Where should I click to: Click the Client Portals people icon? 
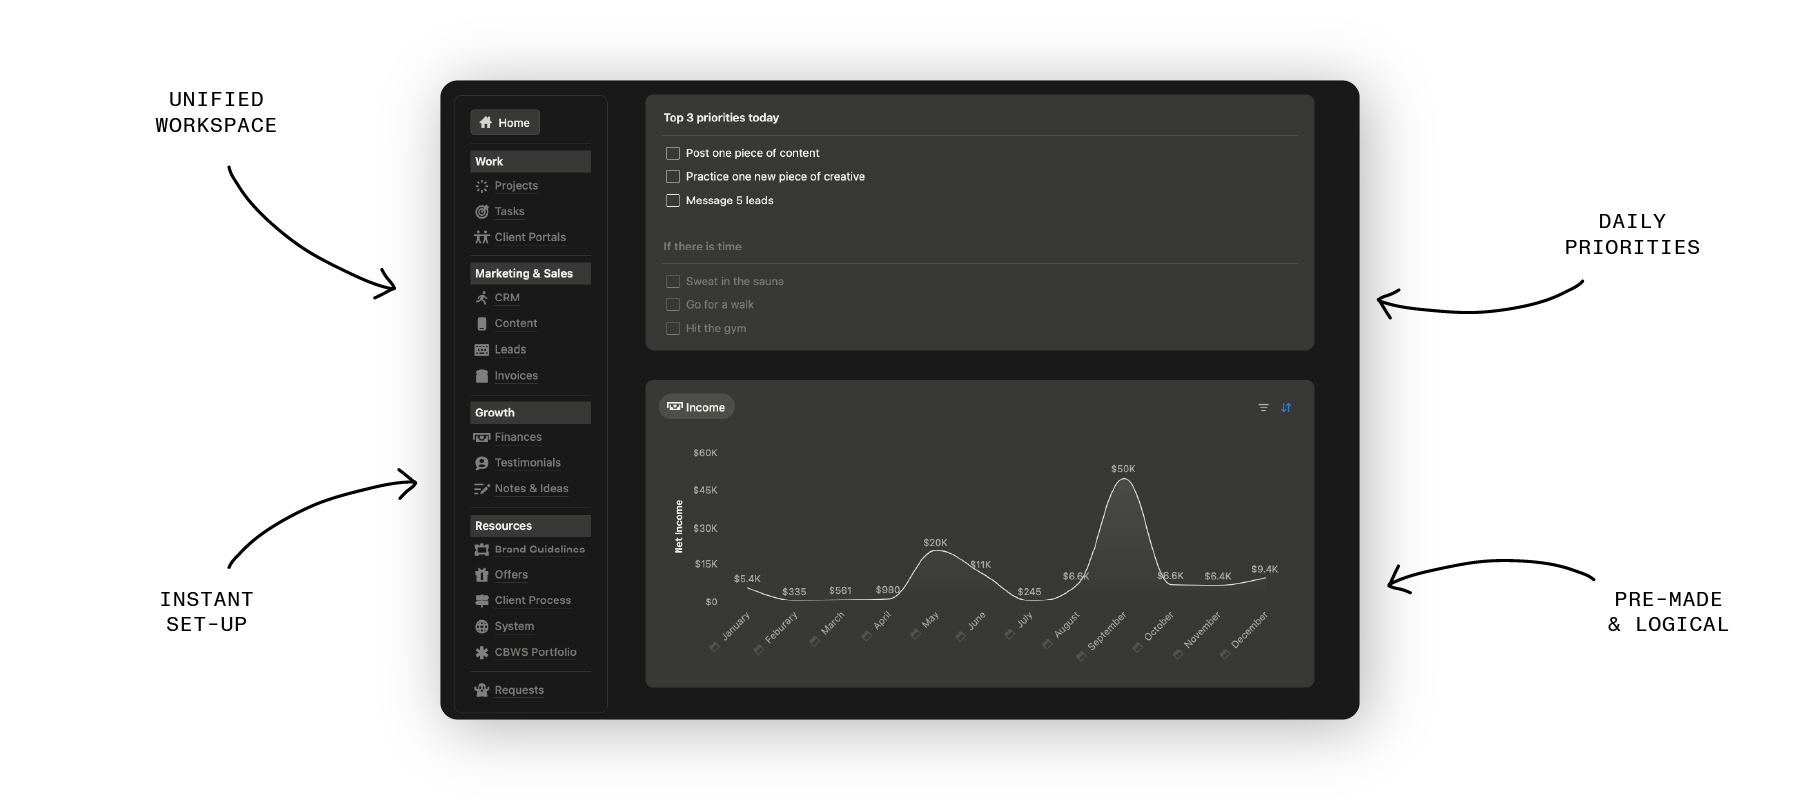pos(482,237)
